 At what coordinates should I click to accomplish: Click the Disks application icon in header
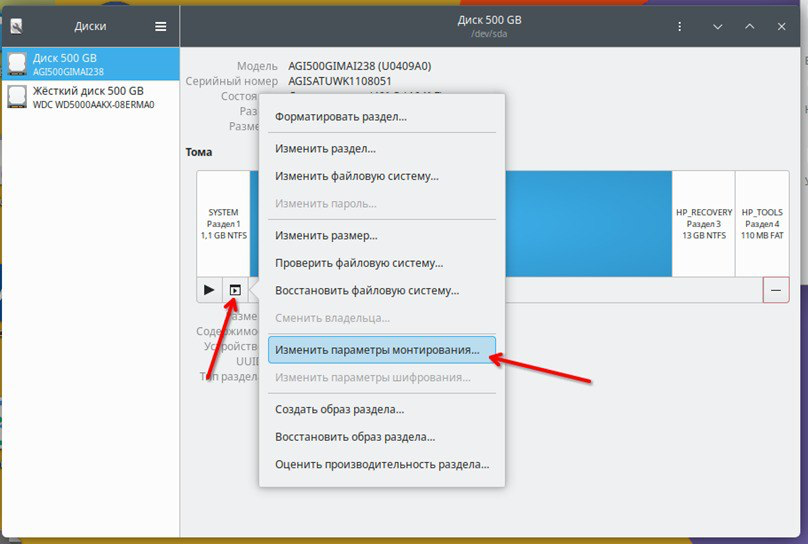point(16,26)
